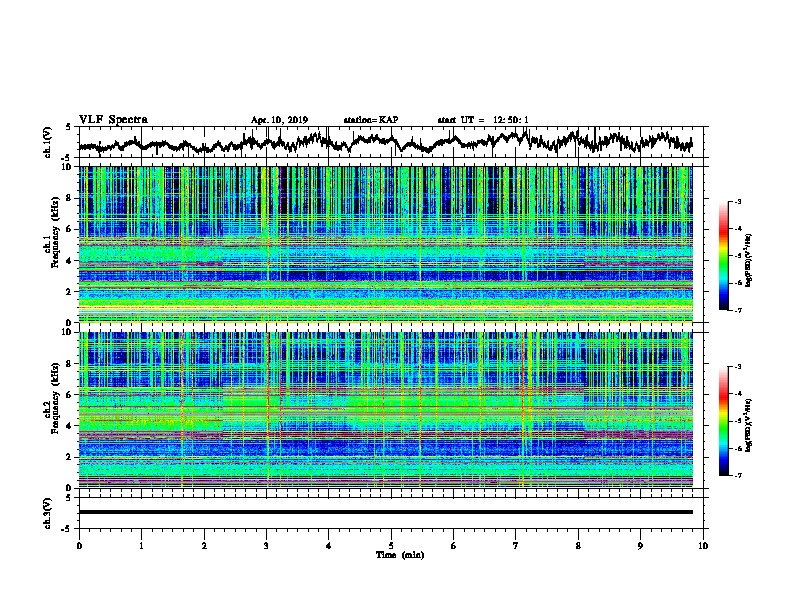The width and height of the screenshot is (792, 612).
Task: Click time axis tick label "9"
Action: 640,546
